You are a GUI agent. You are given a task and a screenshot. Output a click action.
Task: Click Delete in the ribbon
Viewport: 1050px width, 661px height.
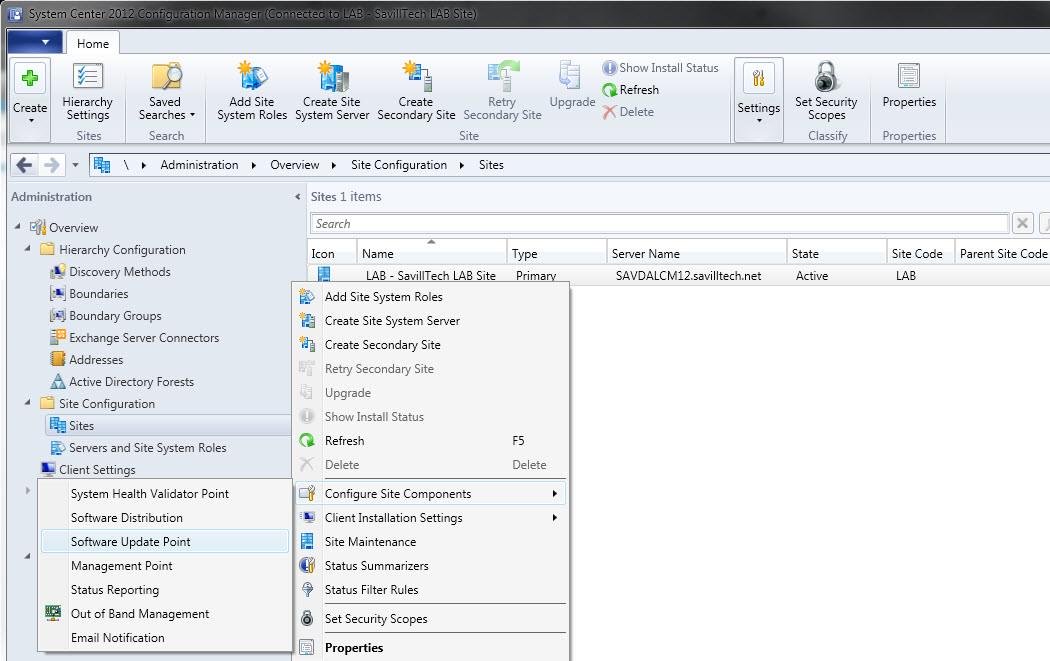coord(627,112)
